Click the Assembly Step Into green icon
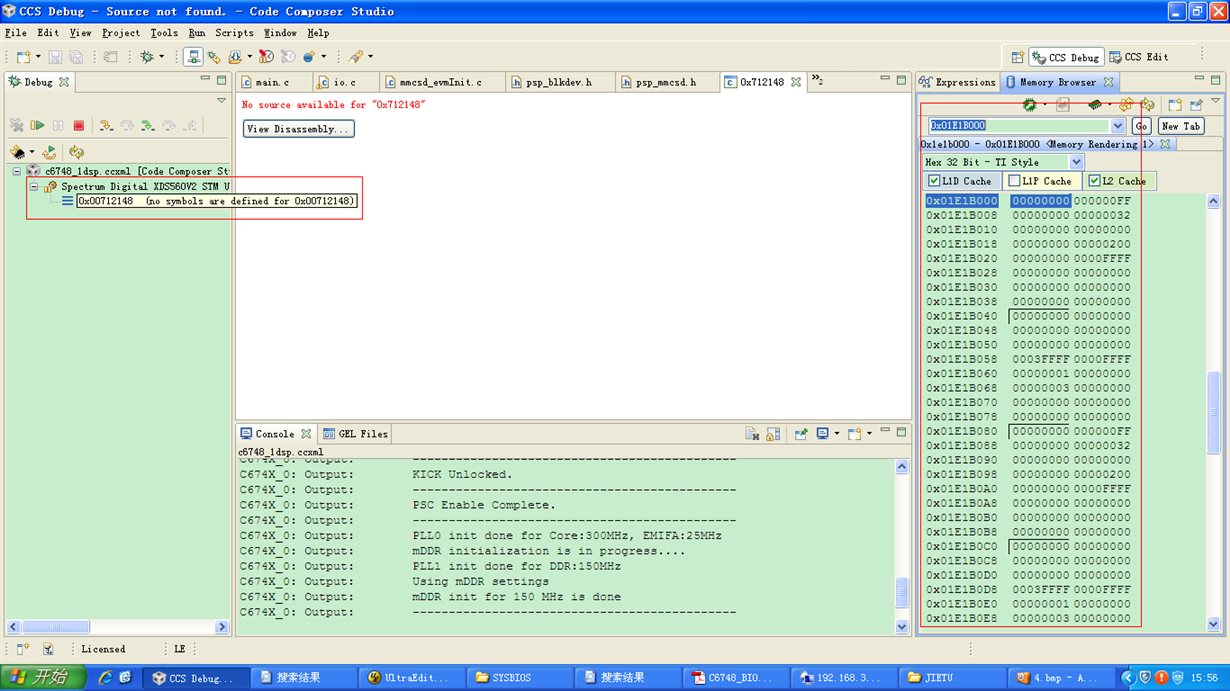 pos(148,126)
